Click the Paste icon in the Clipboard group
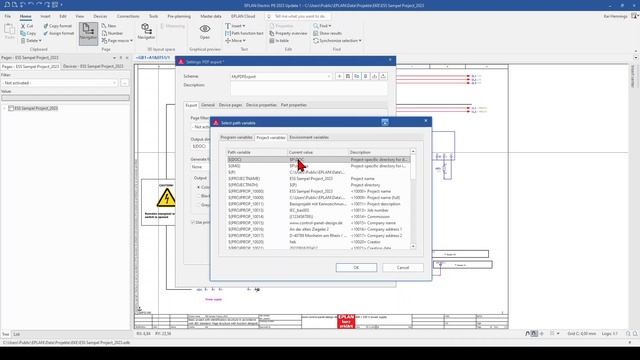The width and height of the screenshot is (640, 360). coord(9,30)
